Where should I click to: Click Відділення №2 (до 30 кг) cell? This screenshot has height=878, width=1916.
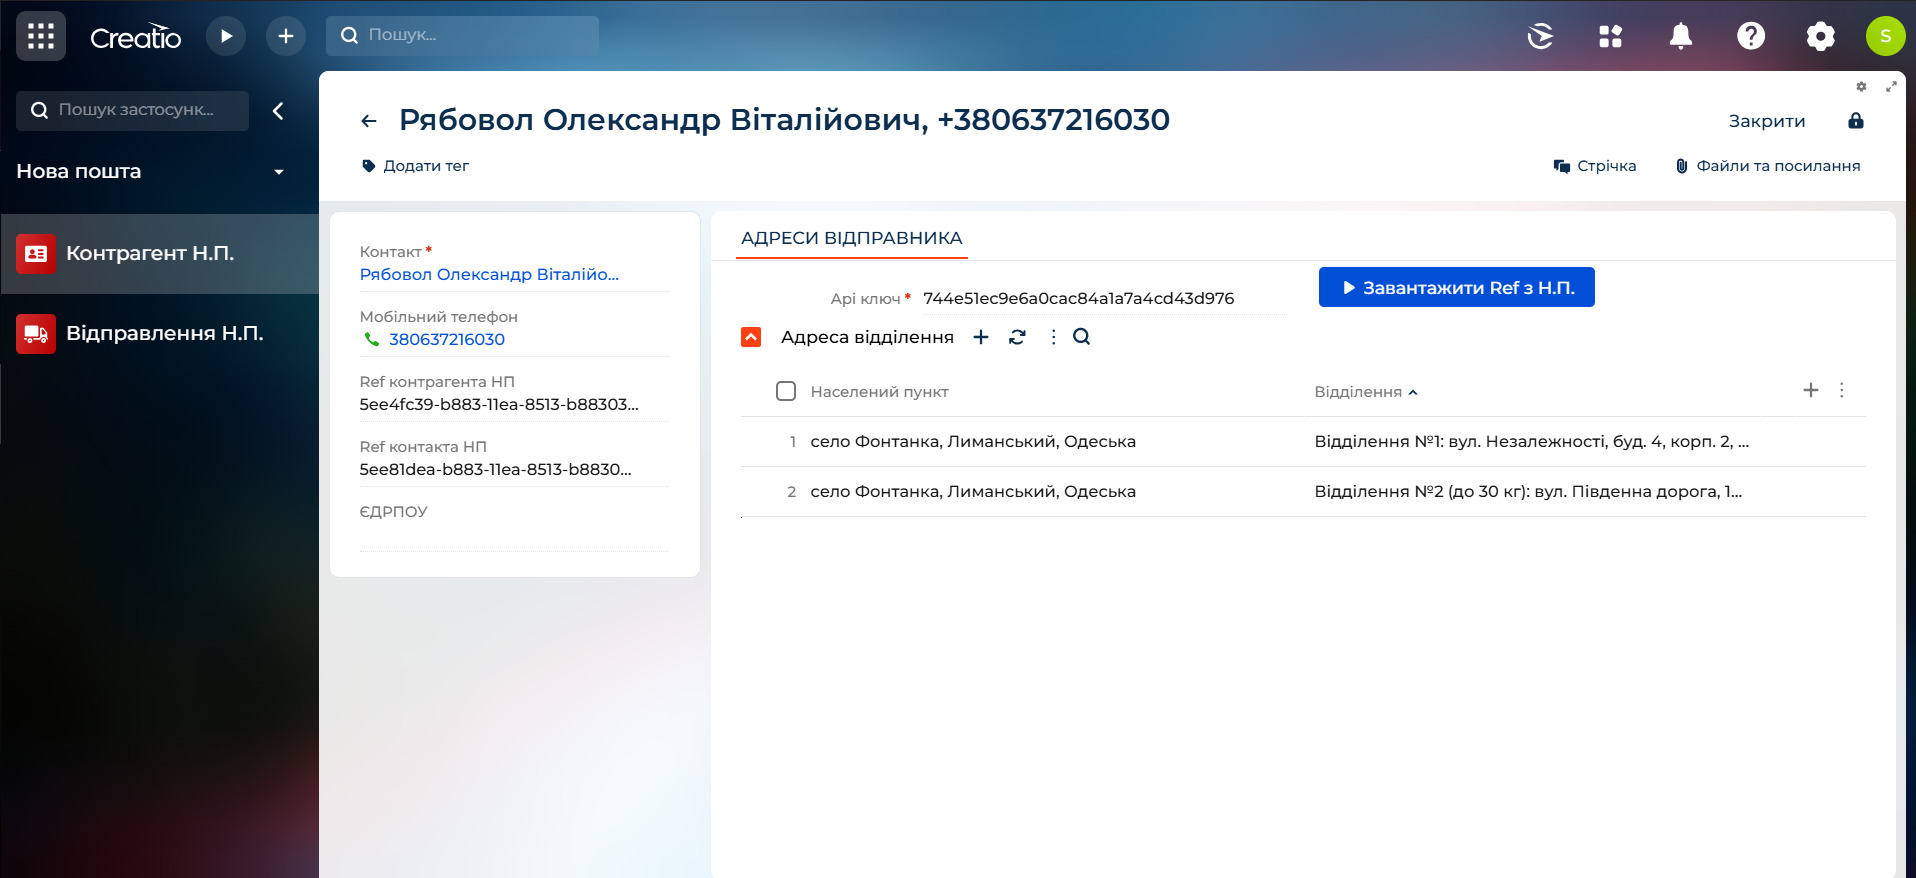[x=1528, y=492]
